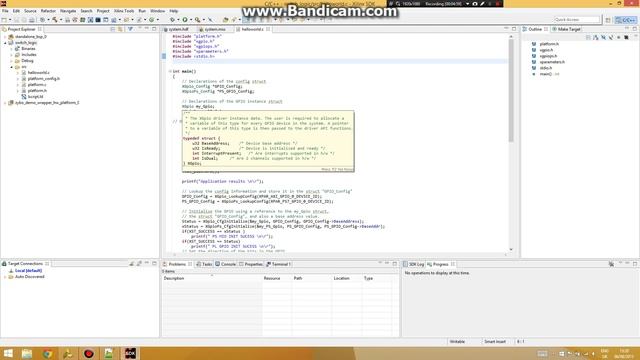Open the Navigate menu
Image resolution: width=640 pixels, height=360 pixels.
(x=68, y=11)
